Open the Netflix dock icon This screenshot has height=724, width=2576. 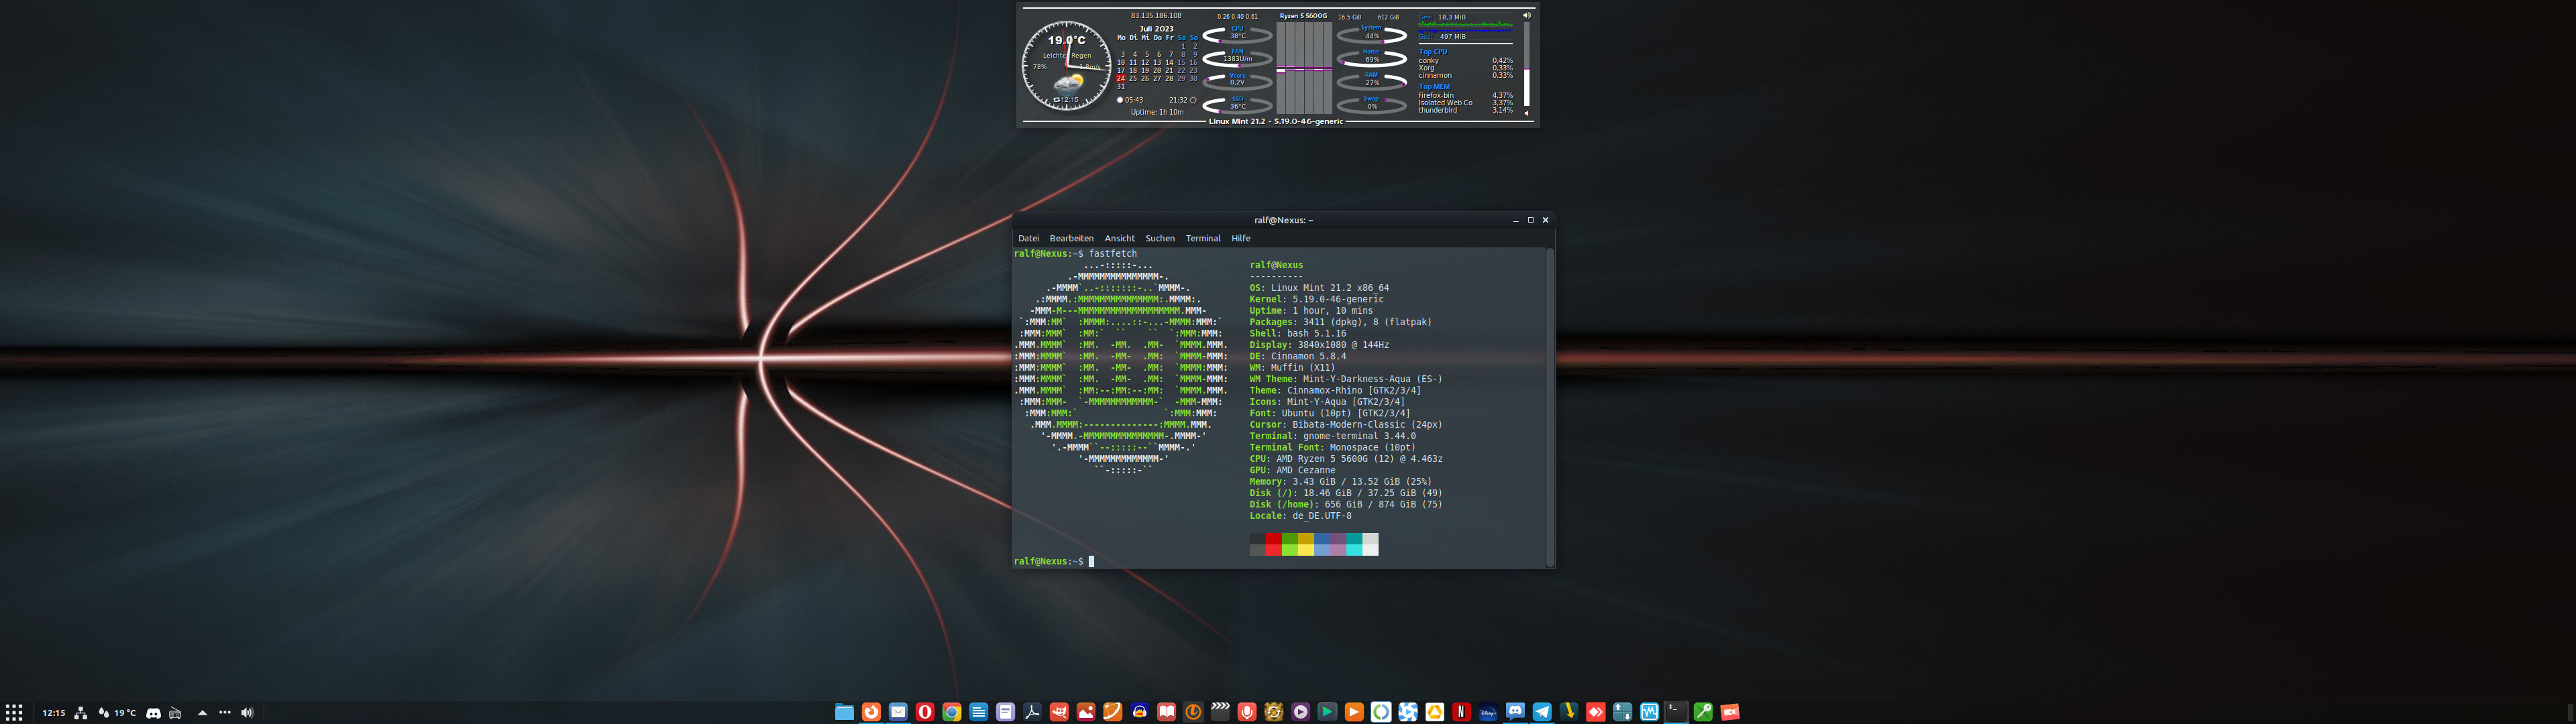1461,712
